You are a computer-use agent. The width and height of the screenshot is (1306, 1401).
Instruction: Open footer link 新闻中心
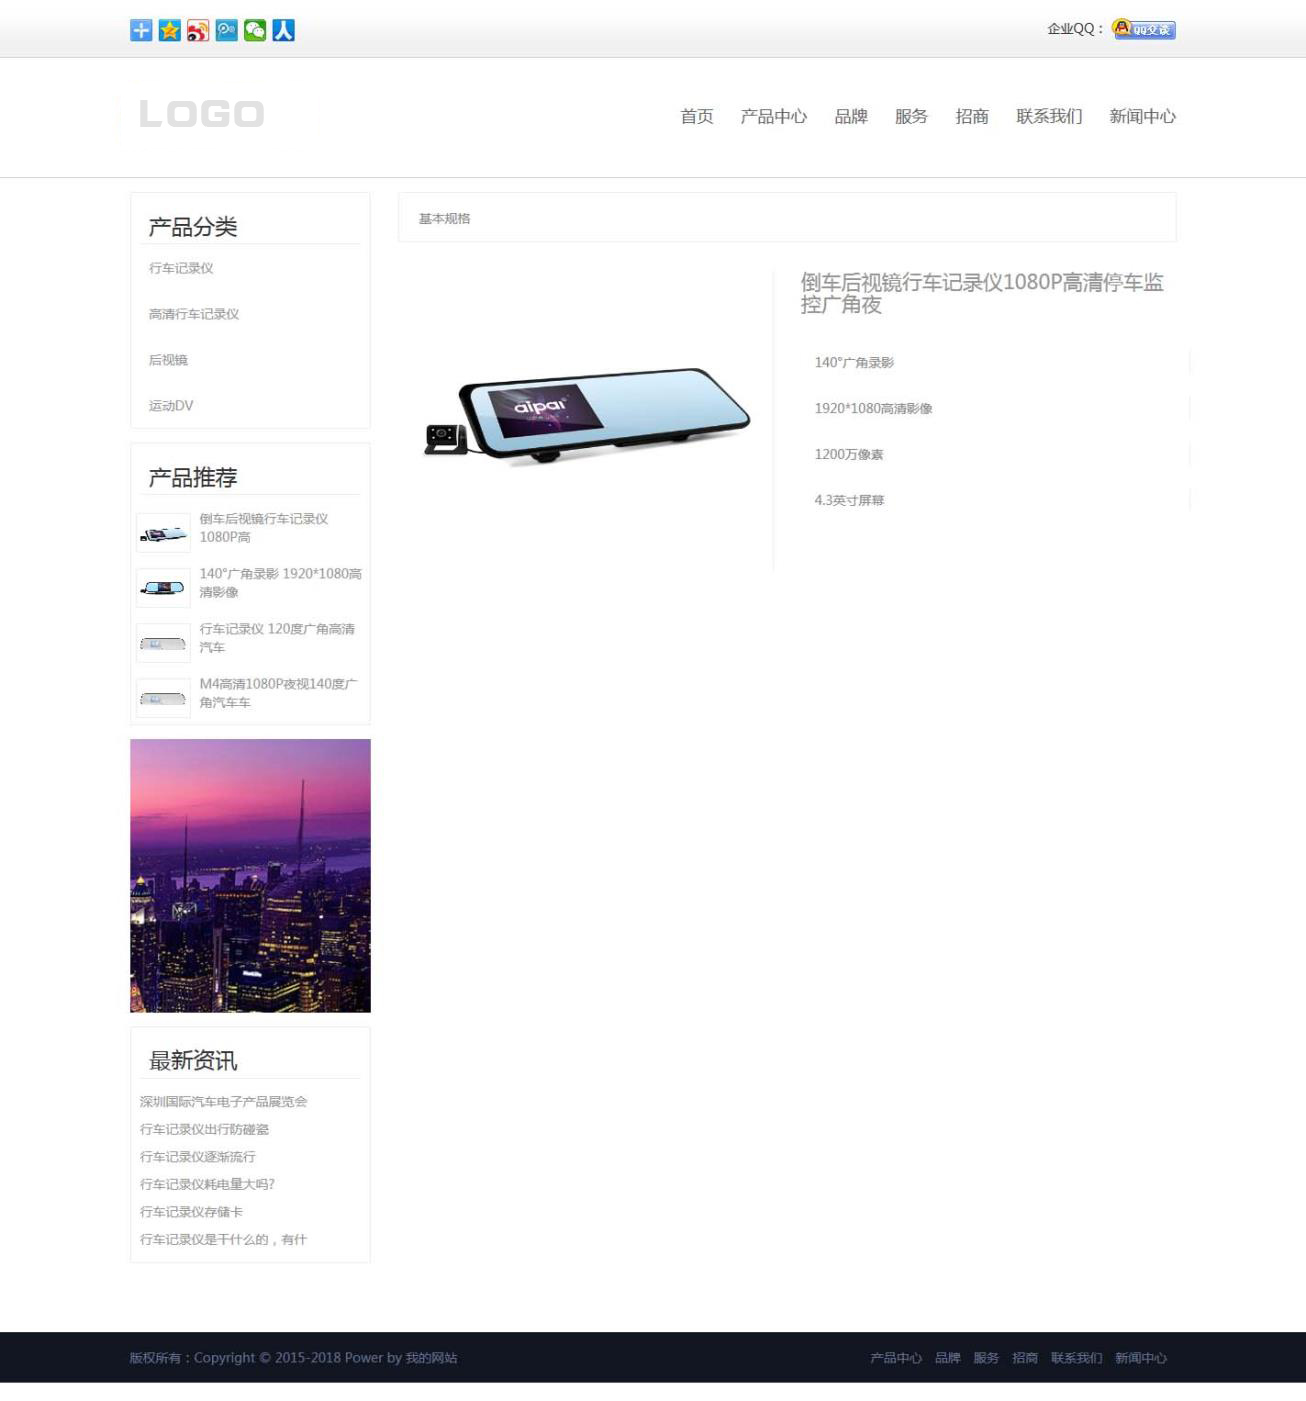pos(1141,1358)
